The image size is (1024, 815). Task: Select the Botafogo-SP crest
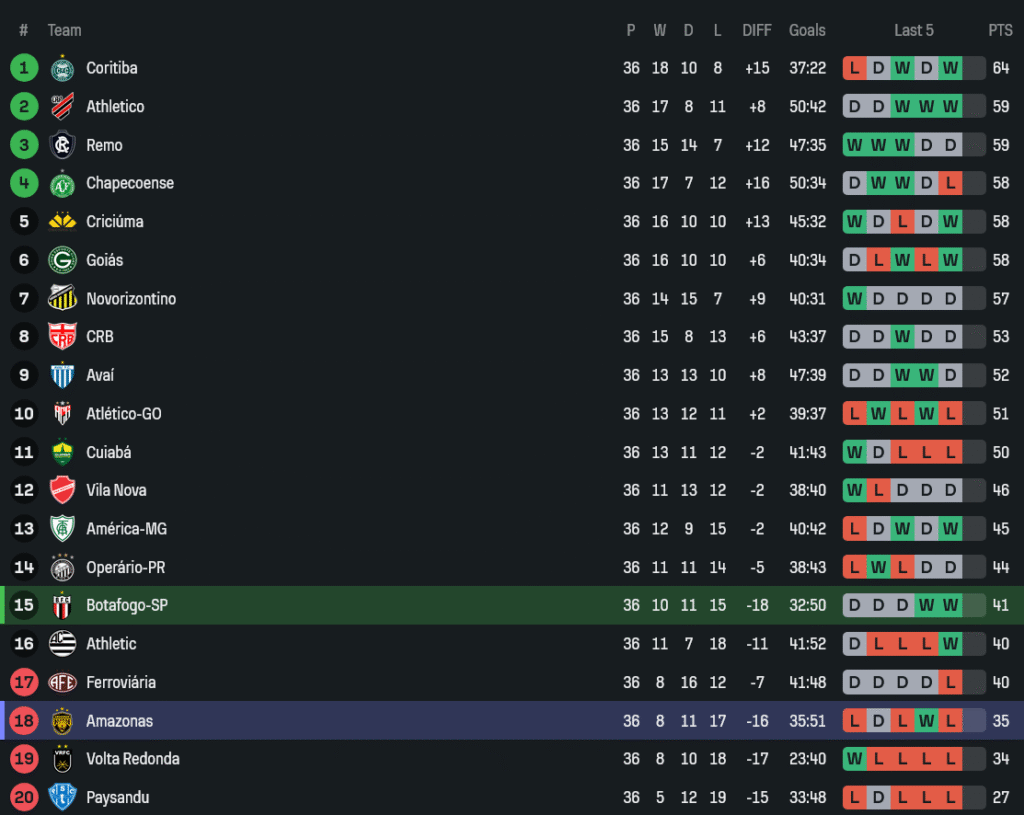(x=62, y=605)
